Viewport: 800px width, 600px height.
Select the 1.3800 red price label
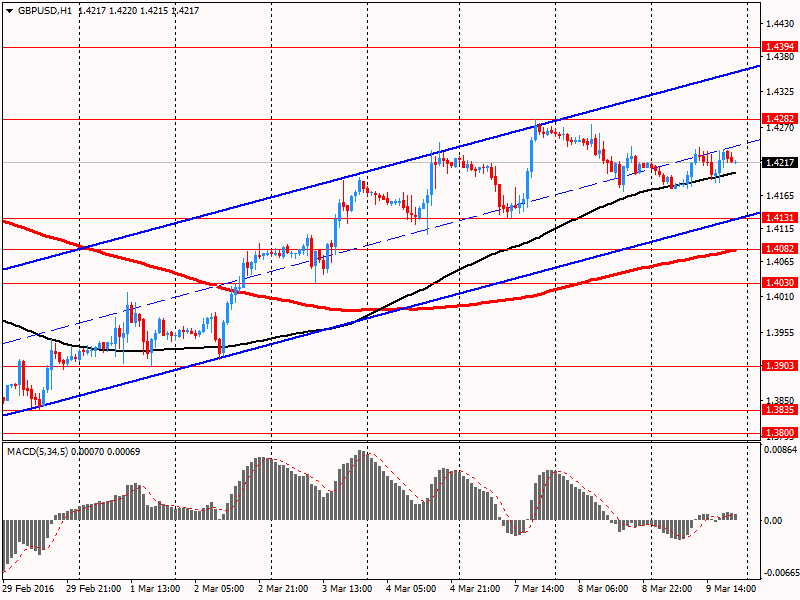(780, 433)
